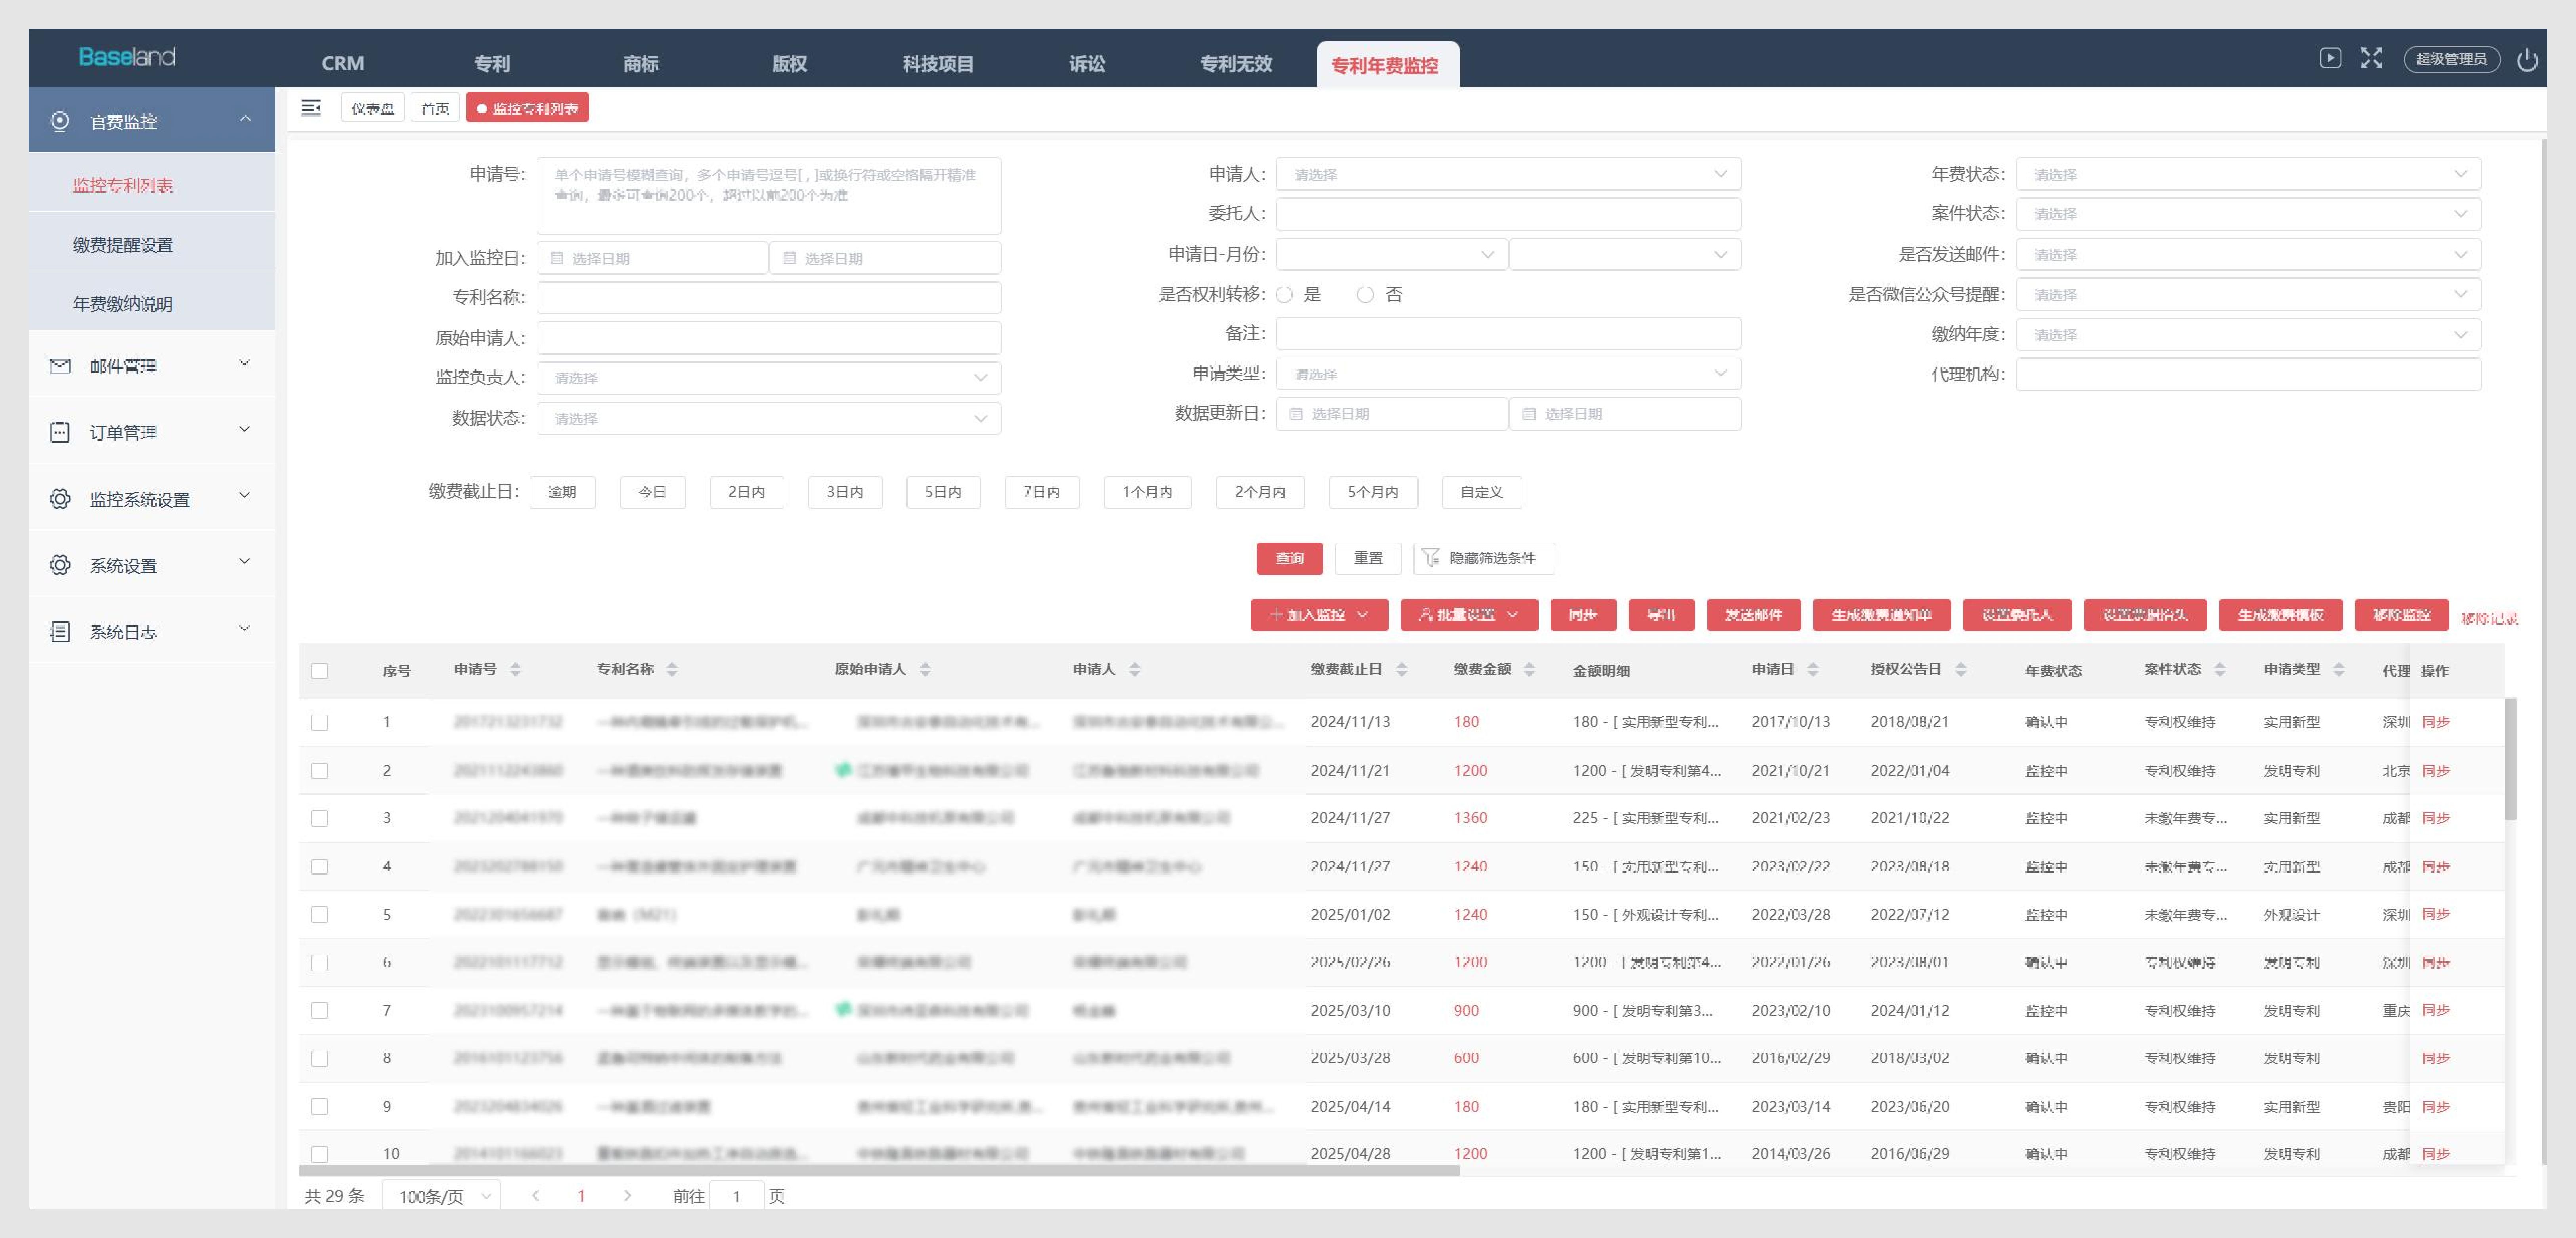Open the 数据状态 dropdown
Viewport: 2576px width, 1238px height.
click(768, 418)
